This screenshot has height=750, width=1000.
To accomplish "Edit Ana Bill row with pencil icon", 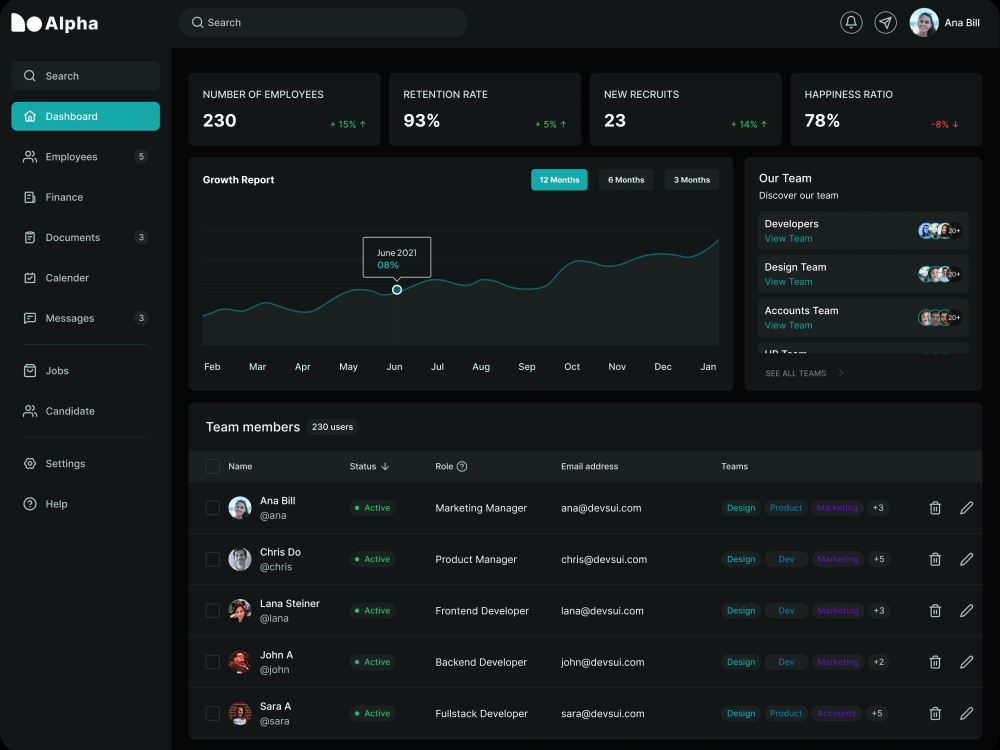I will (966, 508).
